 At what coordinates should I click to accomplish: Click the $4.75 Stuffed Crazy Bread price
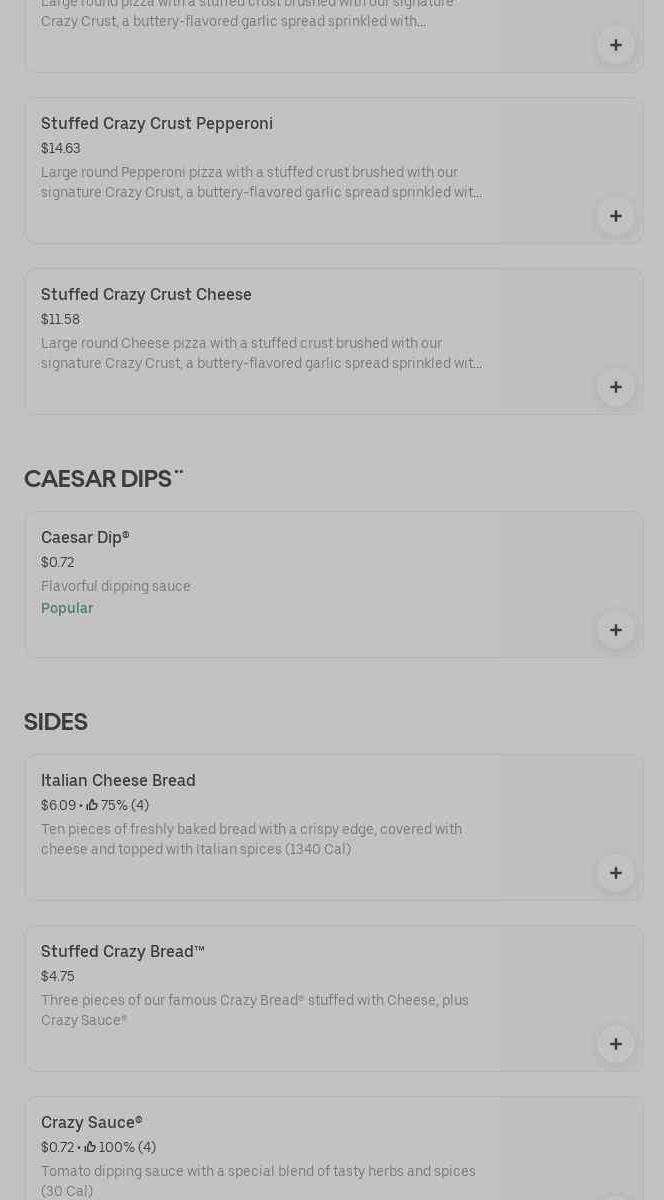(x=58, y=977)
